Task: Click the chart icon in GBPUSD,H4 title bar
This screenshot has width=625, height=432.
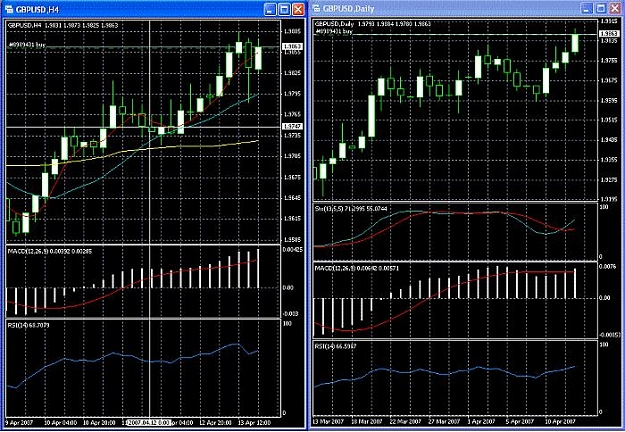Action: pos(9,9)
